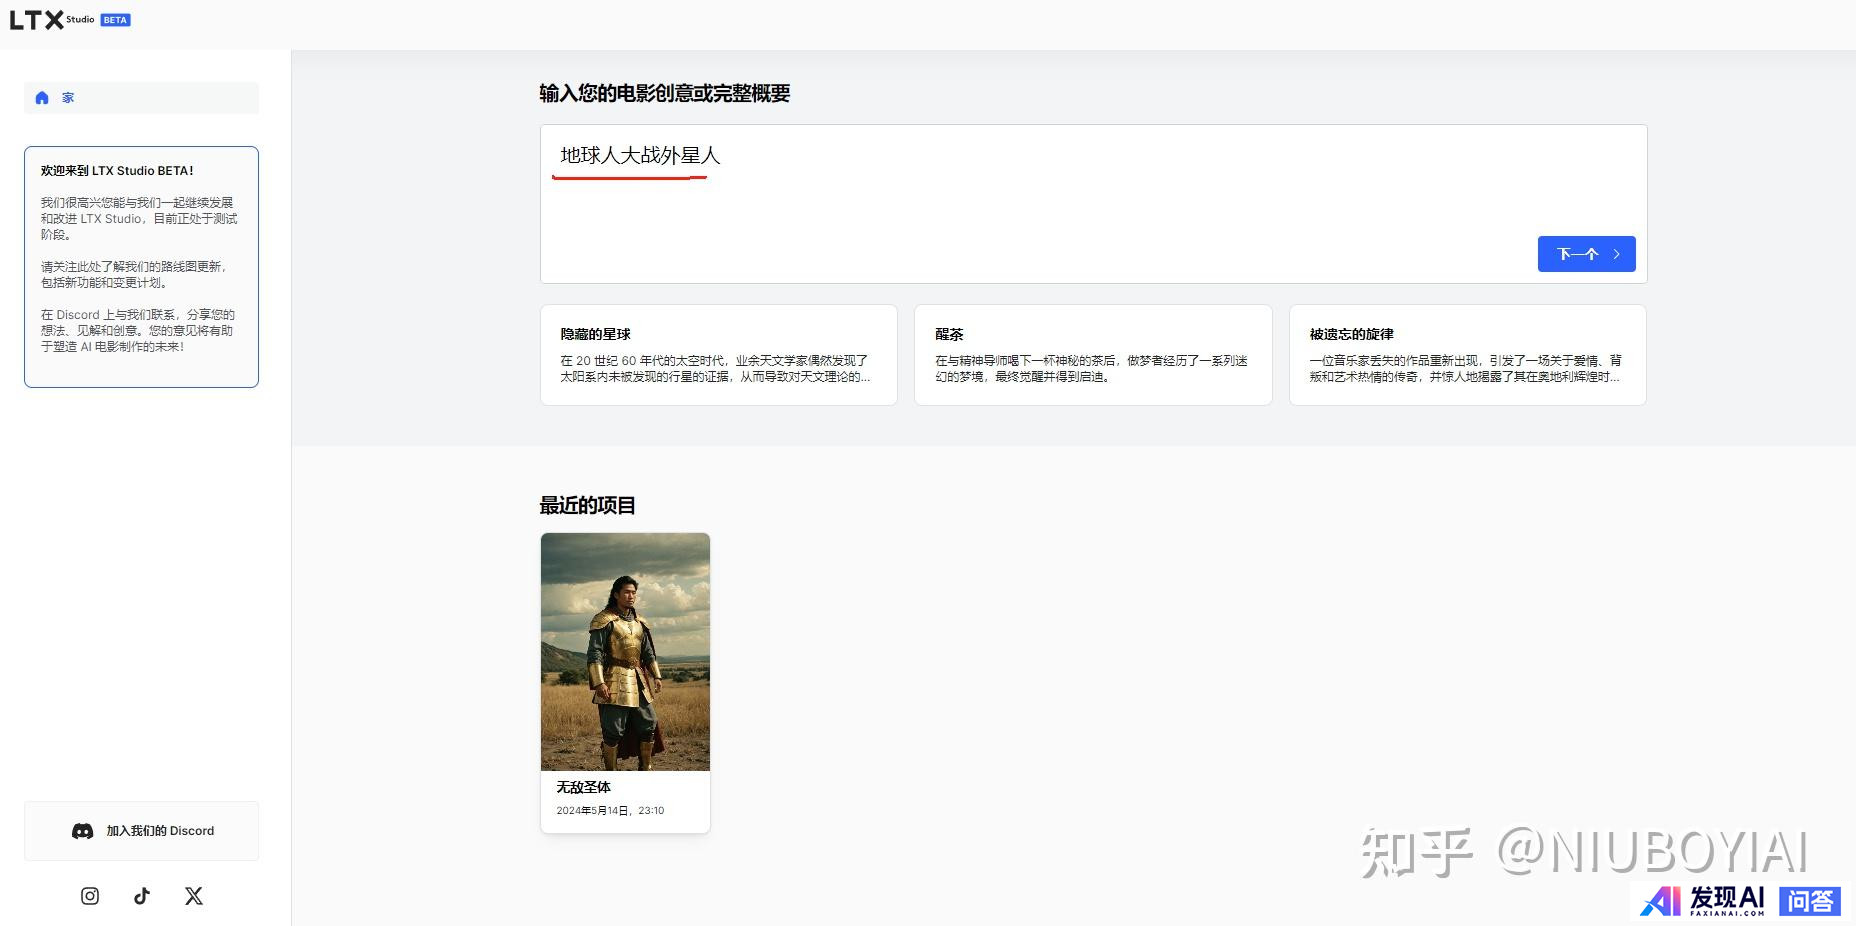Open the X icon at sidebar bottom
The height and width of the screenshot is (926, 1856).
tap(193, 896)
